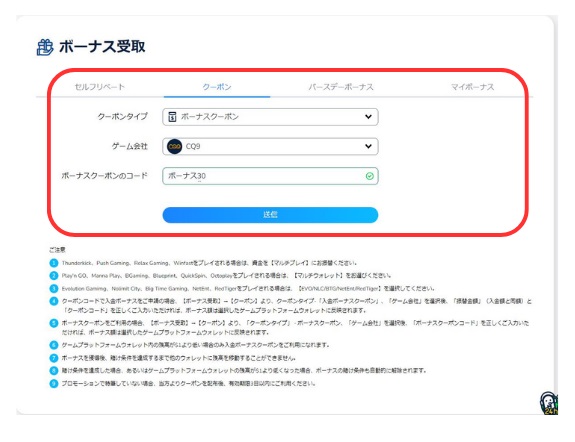The width and height of the screenshot is (575, 442).
Task: Click the gift icon beside ボーナス受取
Action: [45, 47]
